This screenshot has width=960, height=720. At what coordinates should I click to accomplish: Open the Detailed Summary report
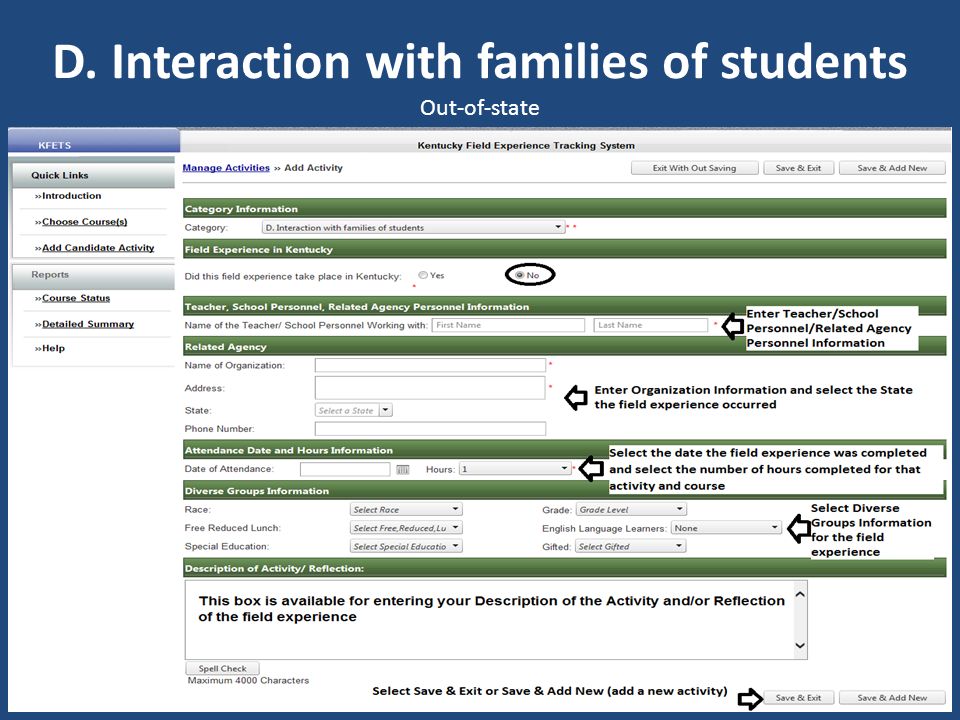[88, 324]
